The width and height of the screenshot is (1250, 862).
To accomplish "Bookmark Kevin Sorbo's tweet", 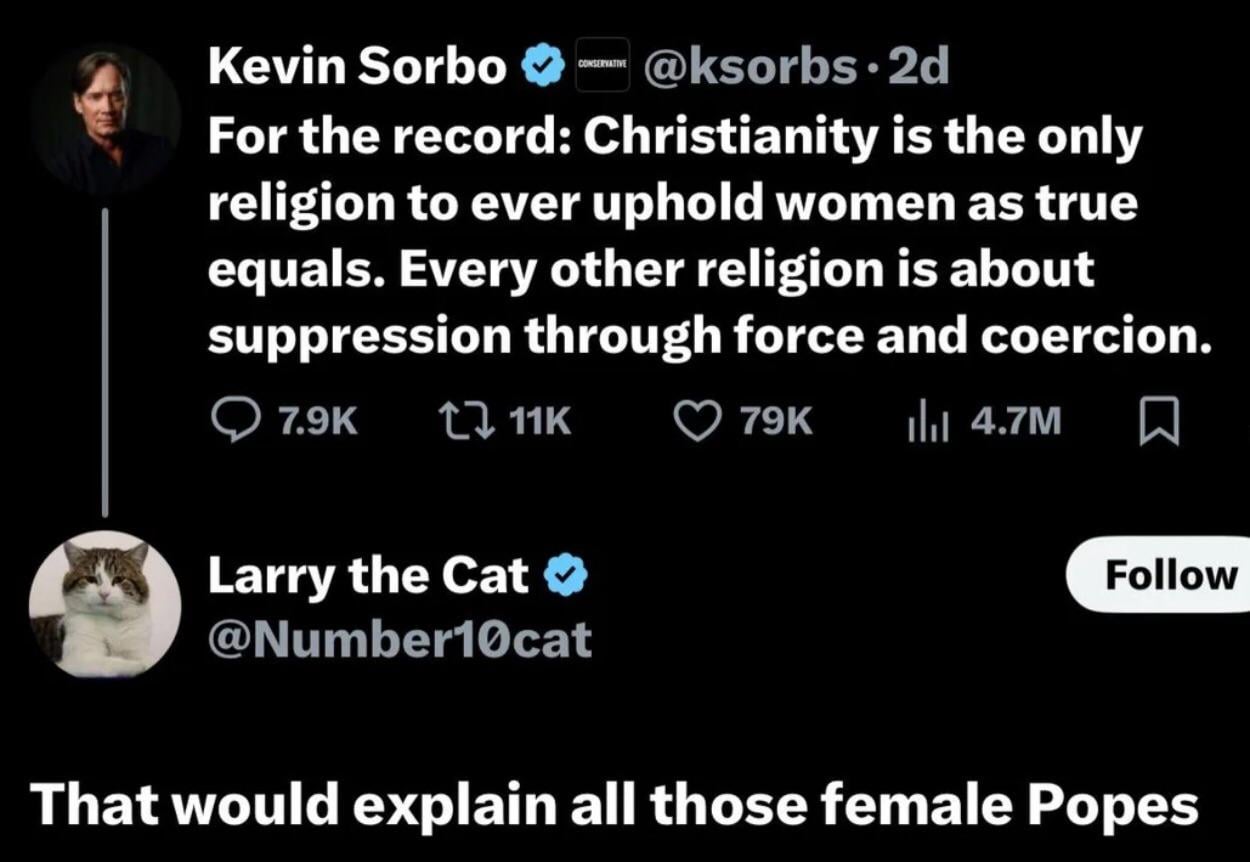I will click(x=1159, y=422).
